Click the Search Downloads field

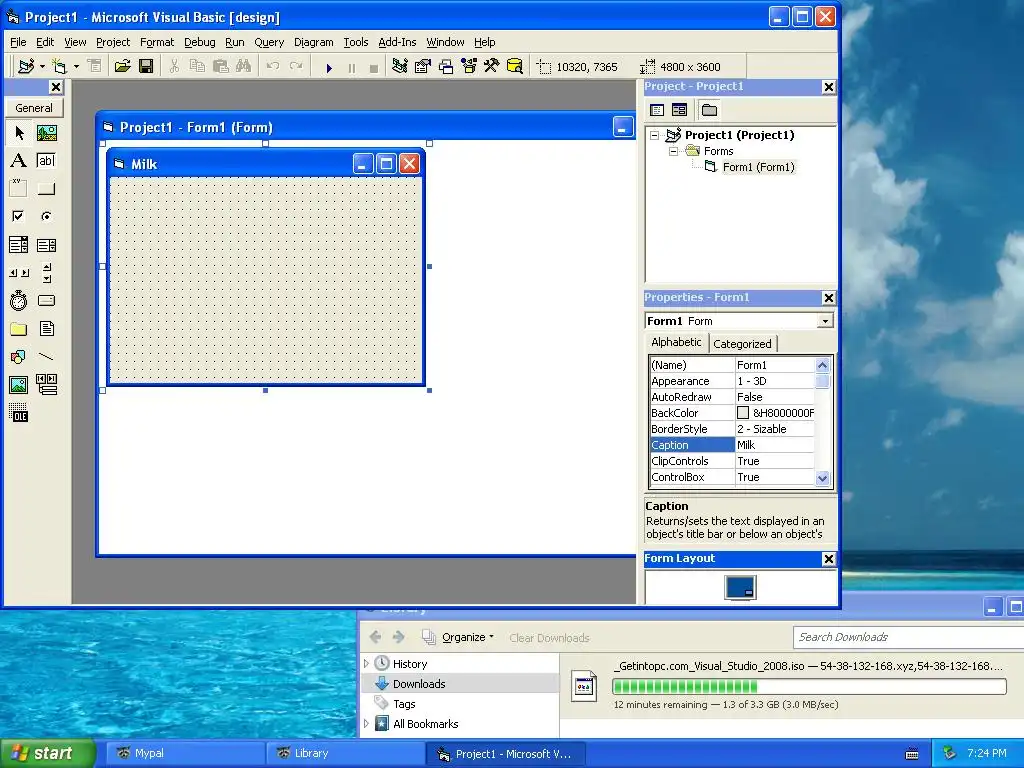pyautogui.click(x=908, y=637)
